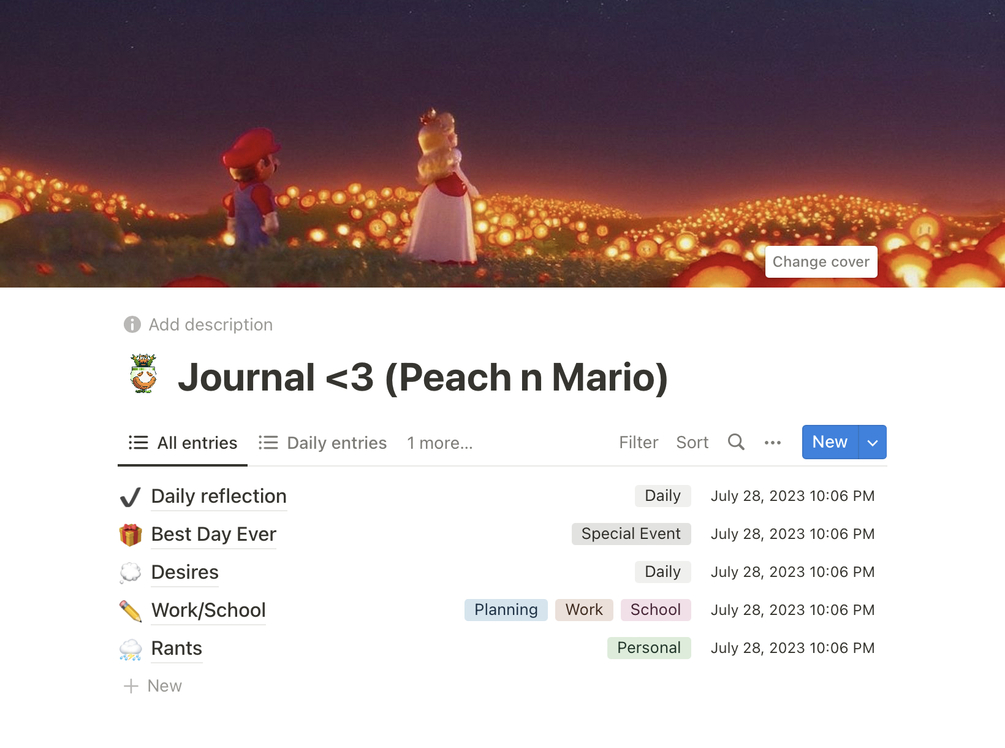Viewport: 1005px width, 748px height.
Task: Click the date on Daily reflection row
Action: (x=792, y=496)
